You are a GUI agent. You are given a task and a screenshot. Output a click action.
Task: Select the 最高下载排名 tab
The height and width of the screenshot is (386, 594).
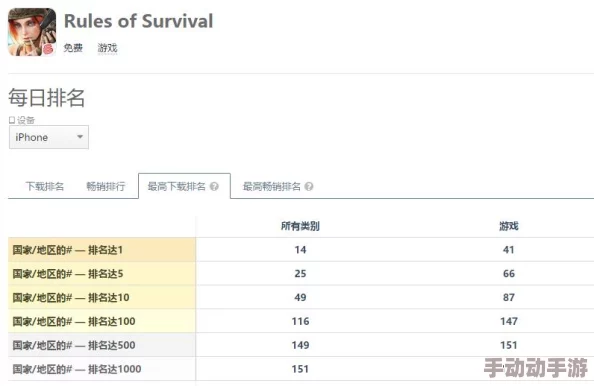pyautogui.click(x=184, y=186)
